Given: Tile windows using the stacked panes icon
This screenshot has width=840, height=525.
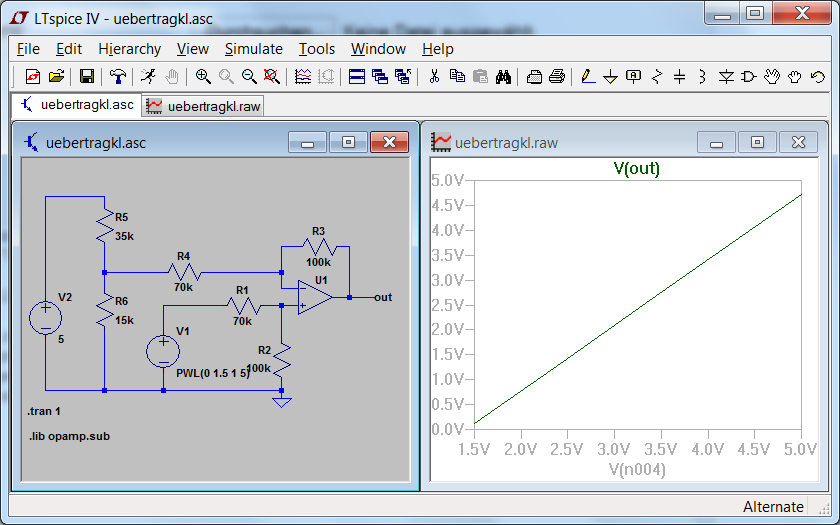Looking at the screenshot, I should coord(357,77).
